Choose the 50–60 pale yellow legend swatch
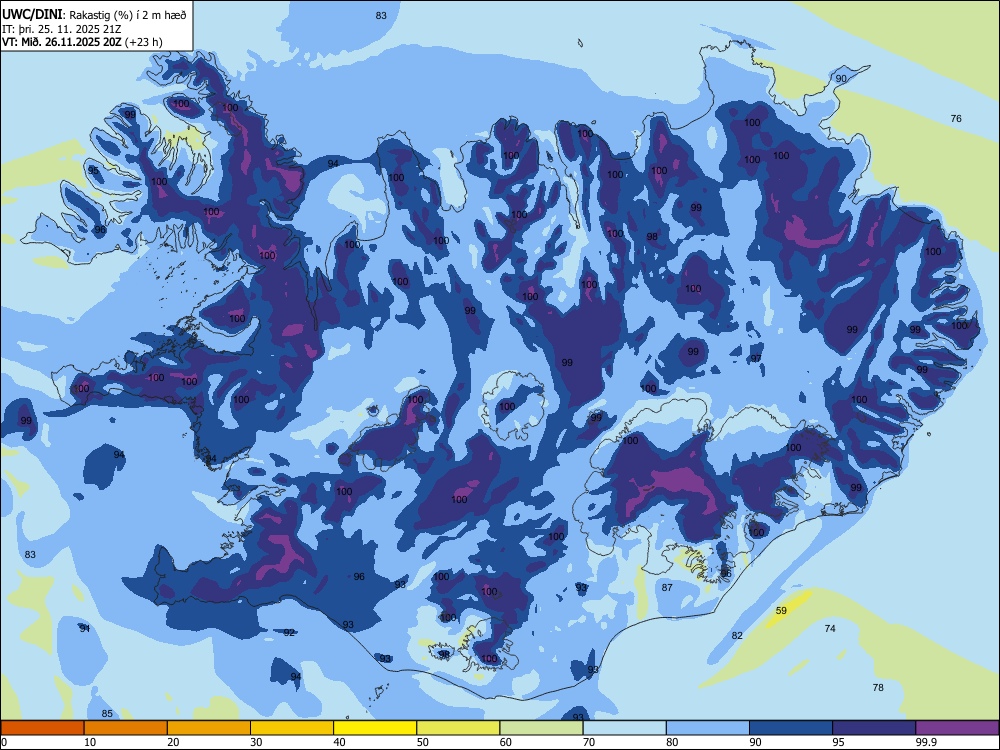This screenshot has width=1000, height=750. (458, 728)
